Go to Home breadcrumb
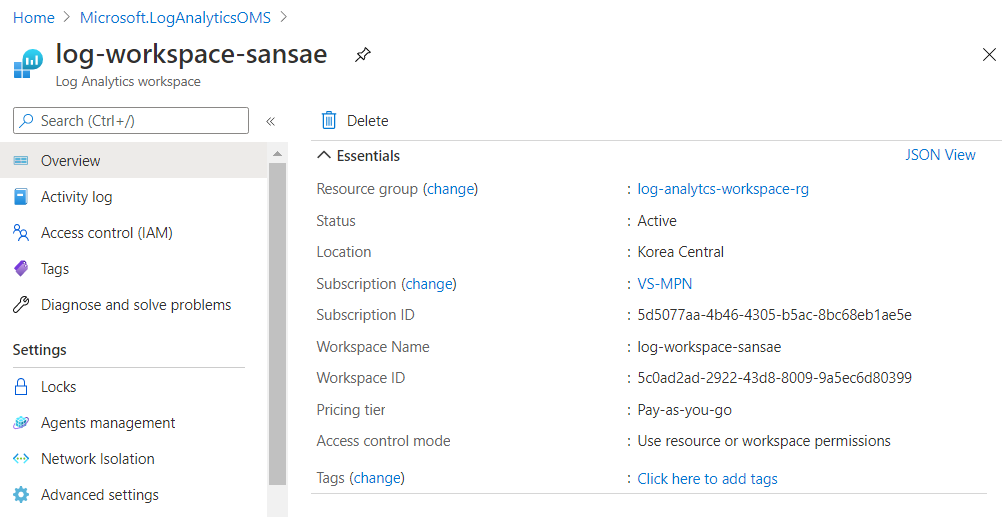1002x517 pixels. click(34, 18)
